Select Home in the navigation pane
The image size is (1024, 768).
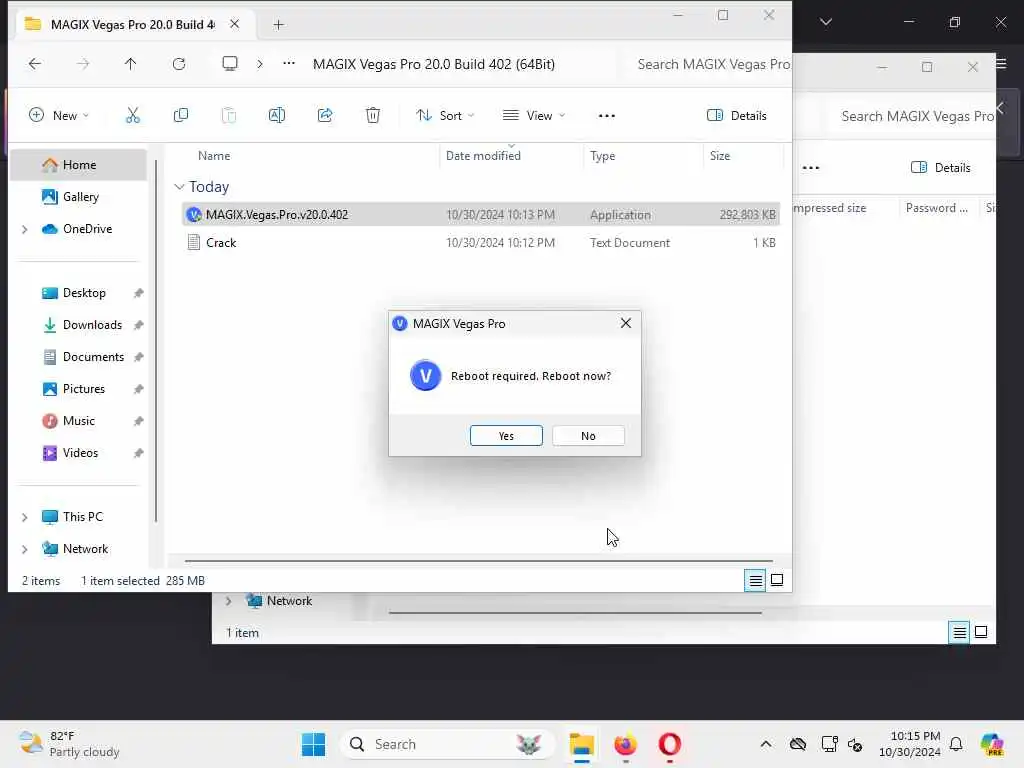click(x=79, y=165)
